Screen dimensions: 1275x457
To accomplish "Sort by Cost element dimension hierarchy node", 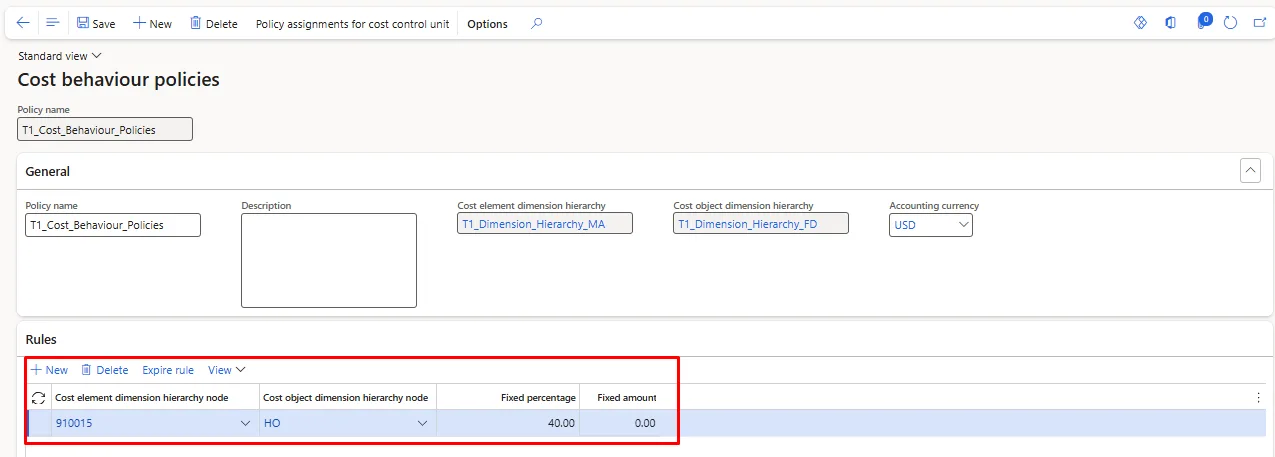I will (155, 397).
